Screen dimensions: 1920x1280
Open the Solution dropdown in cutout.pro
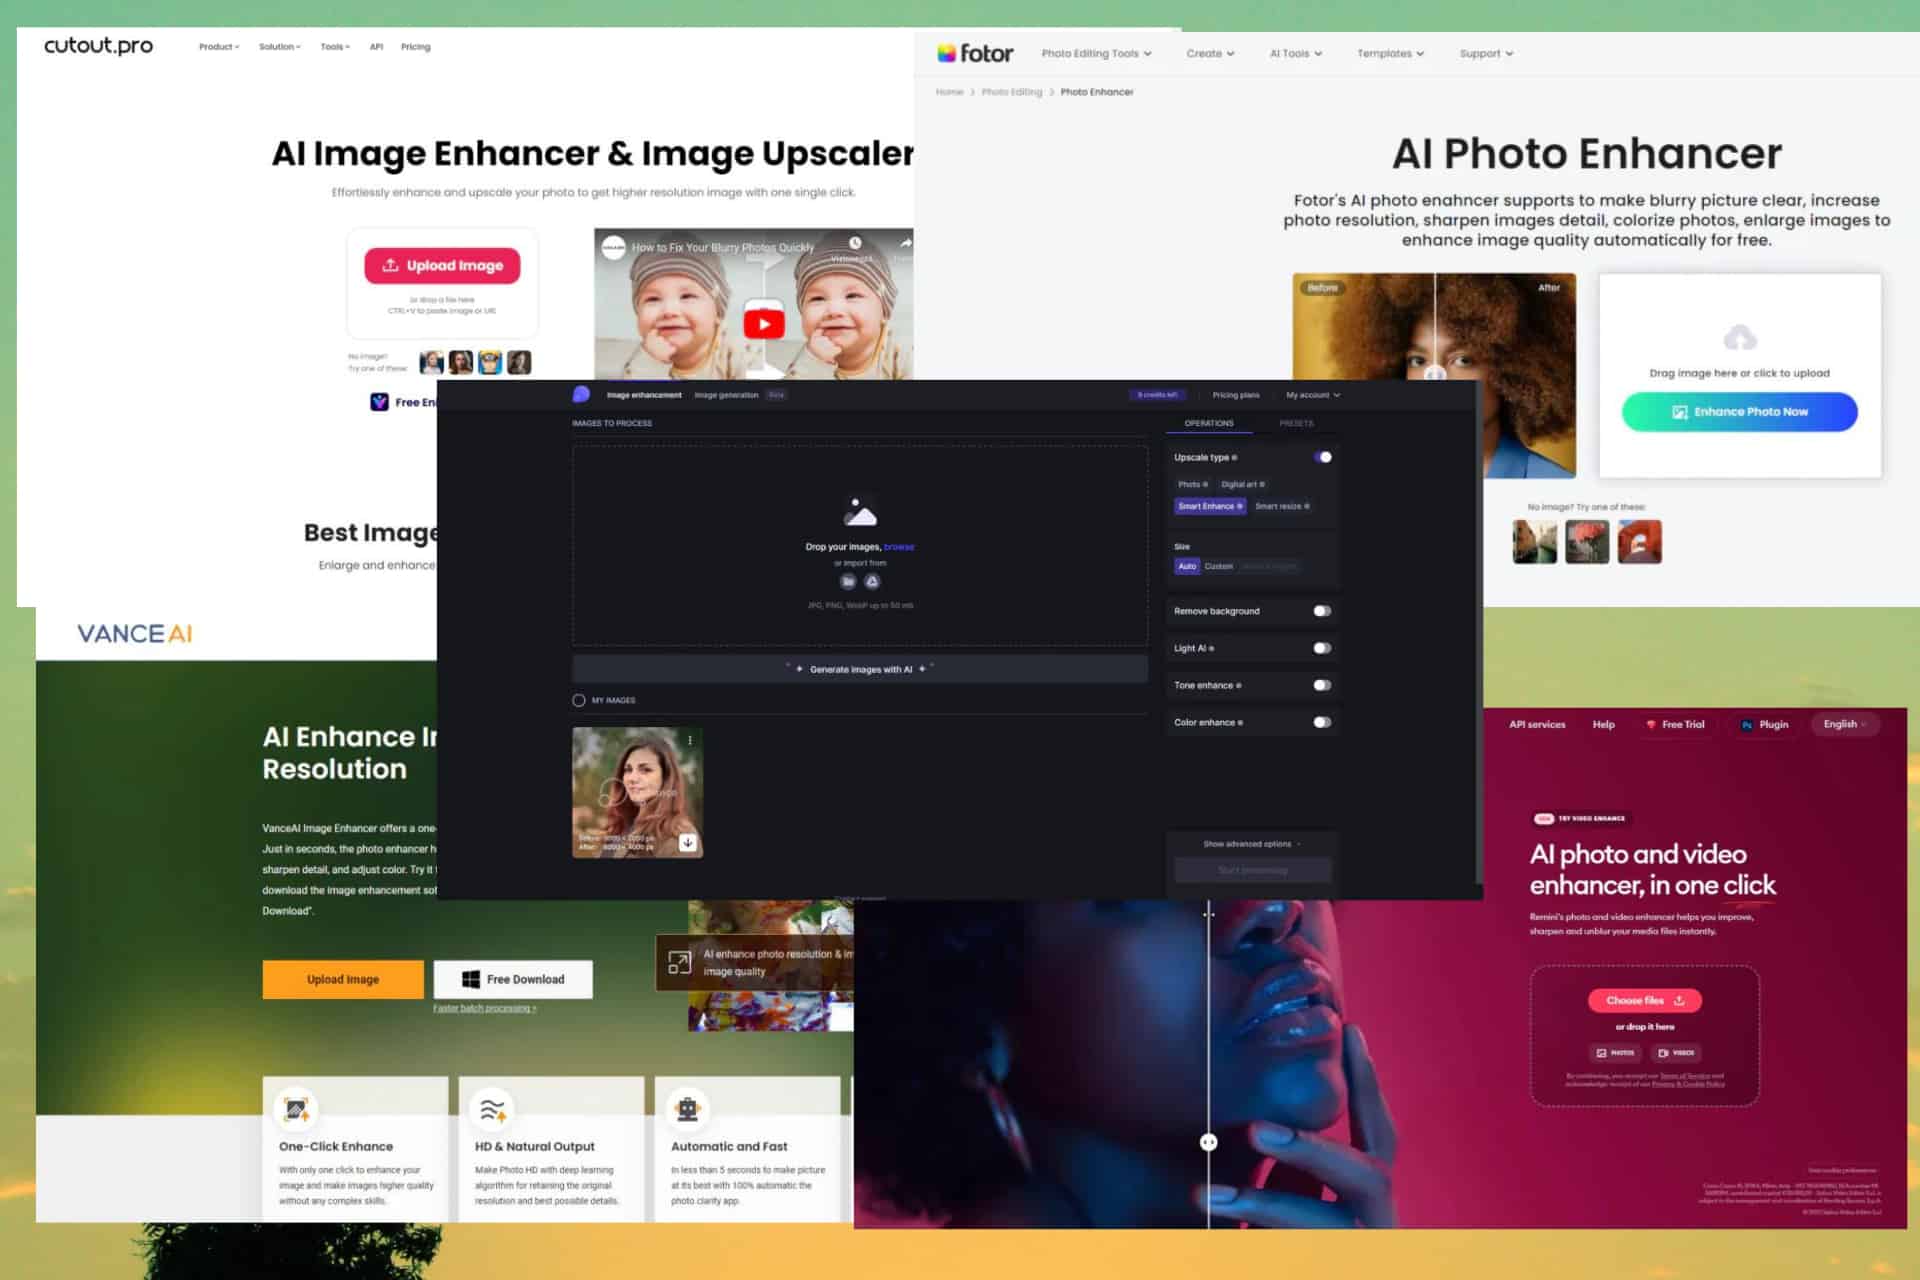click(x=279, y=47)
